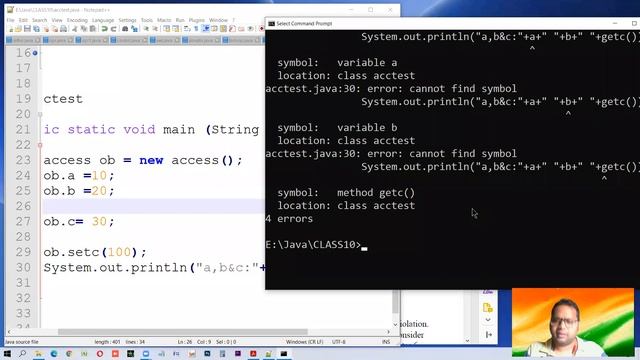The image size is (640, 360).
Task: Click the taskbar Search magnifier icon
Action: [x=23, y=353]
